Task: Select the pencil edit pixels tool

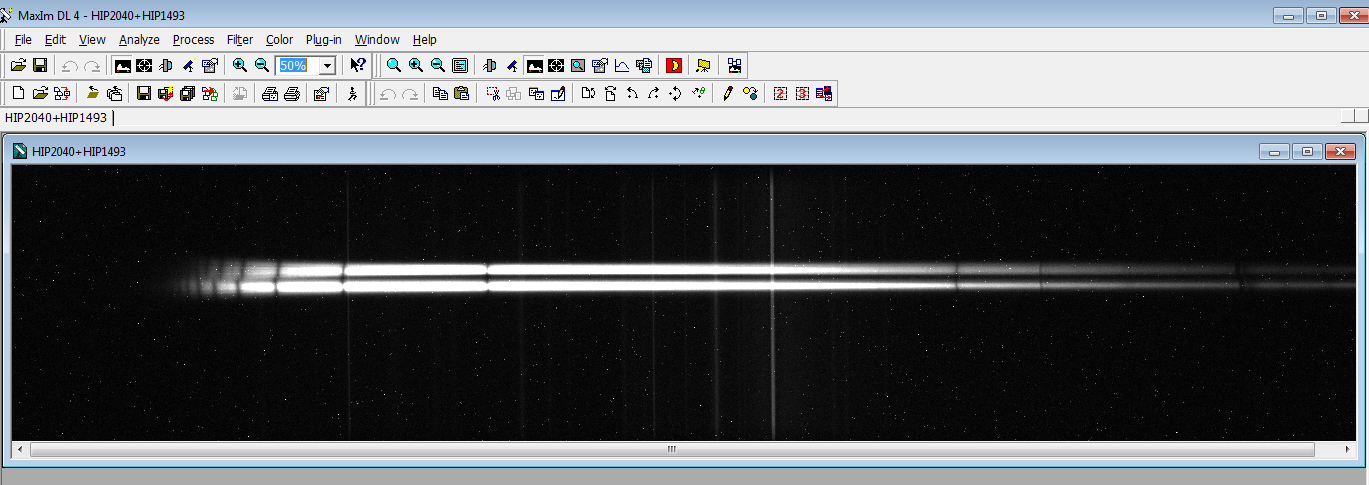Action: [x=727, y=94]
